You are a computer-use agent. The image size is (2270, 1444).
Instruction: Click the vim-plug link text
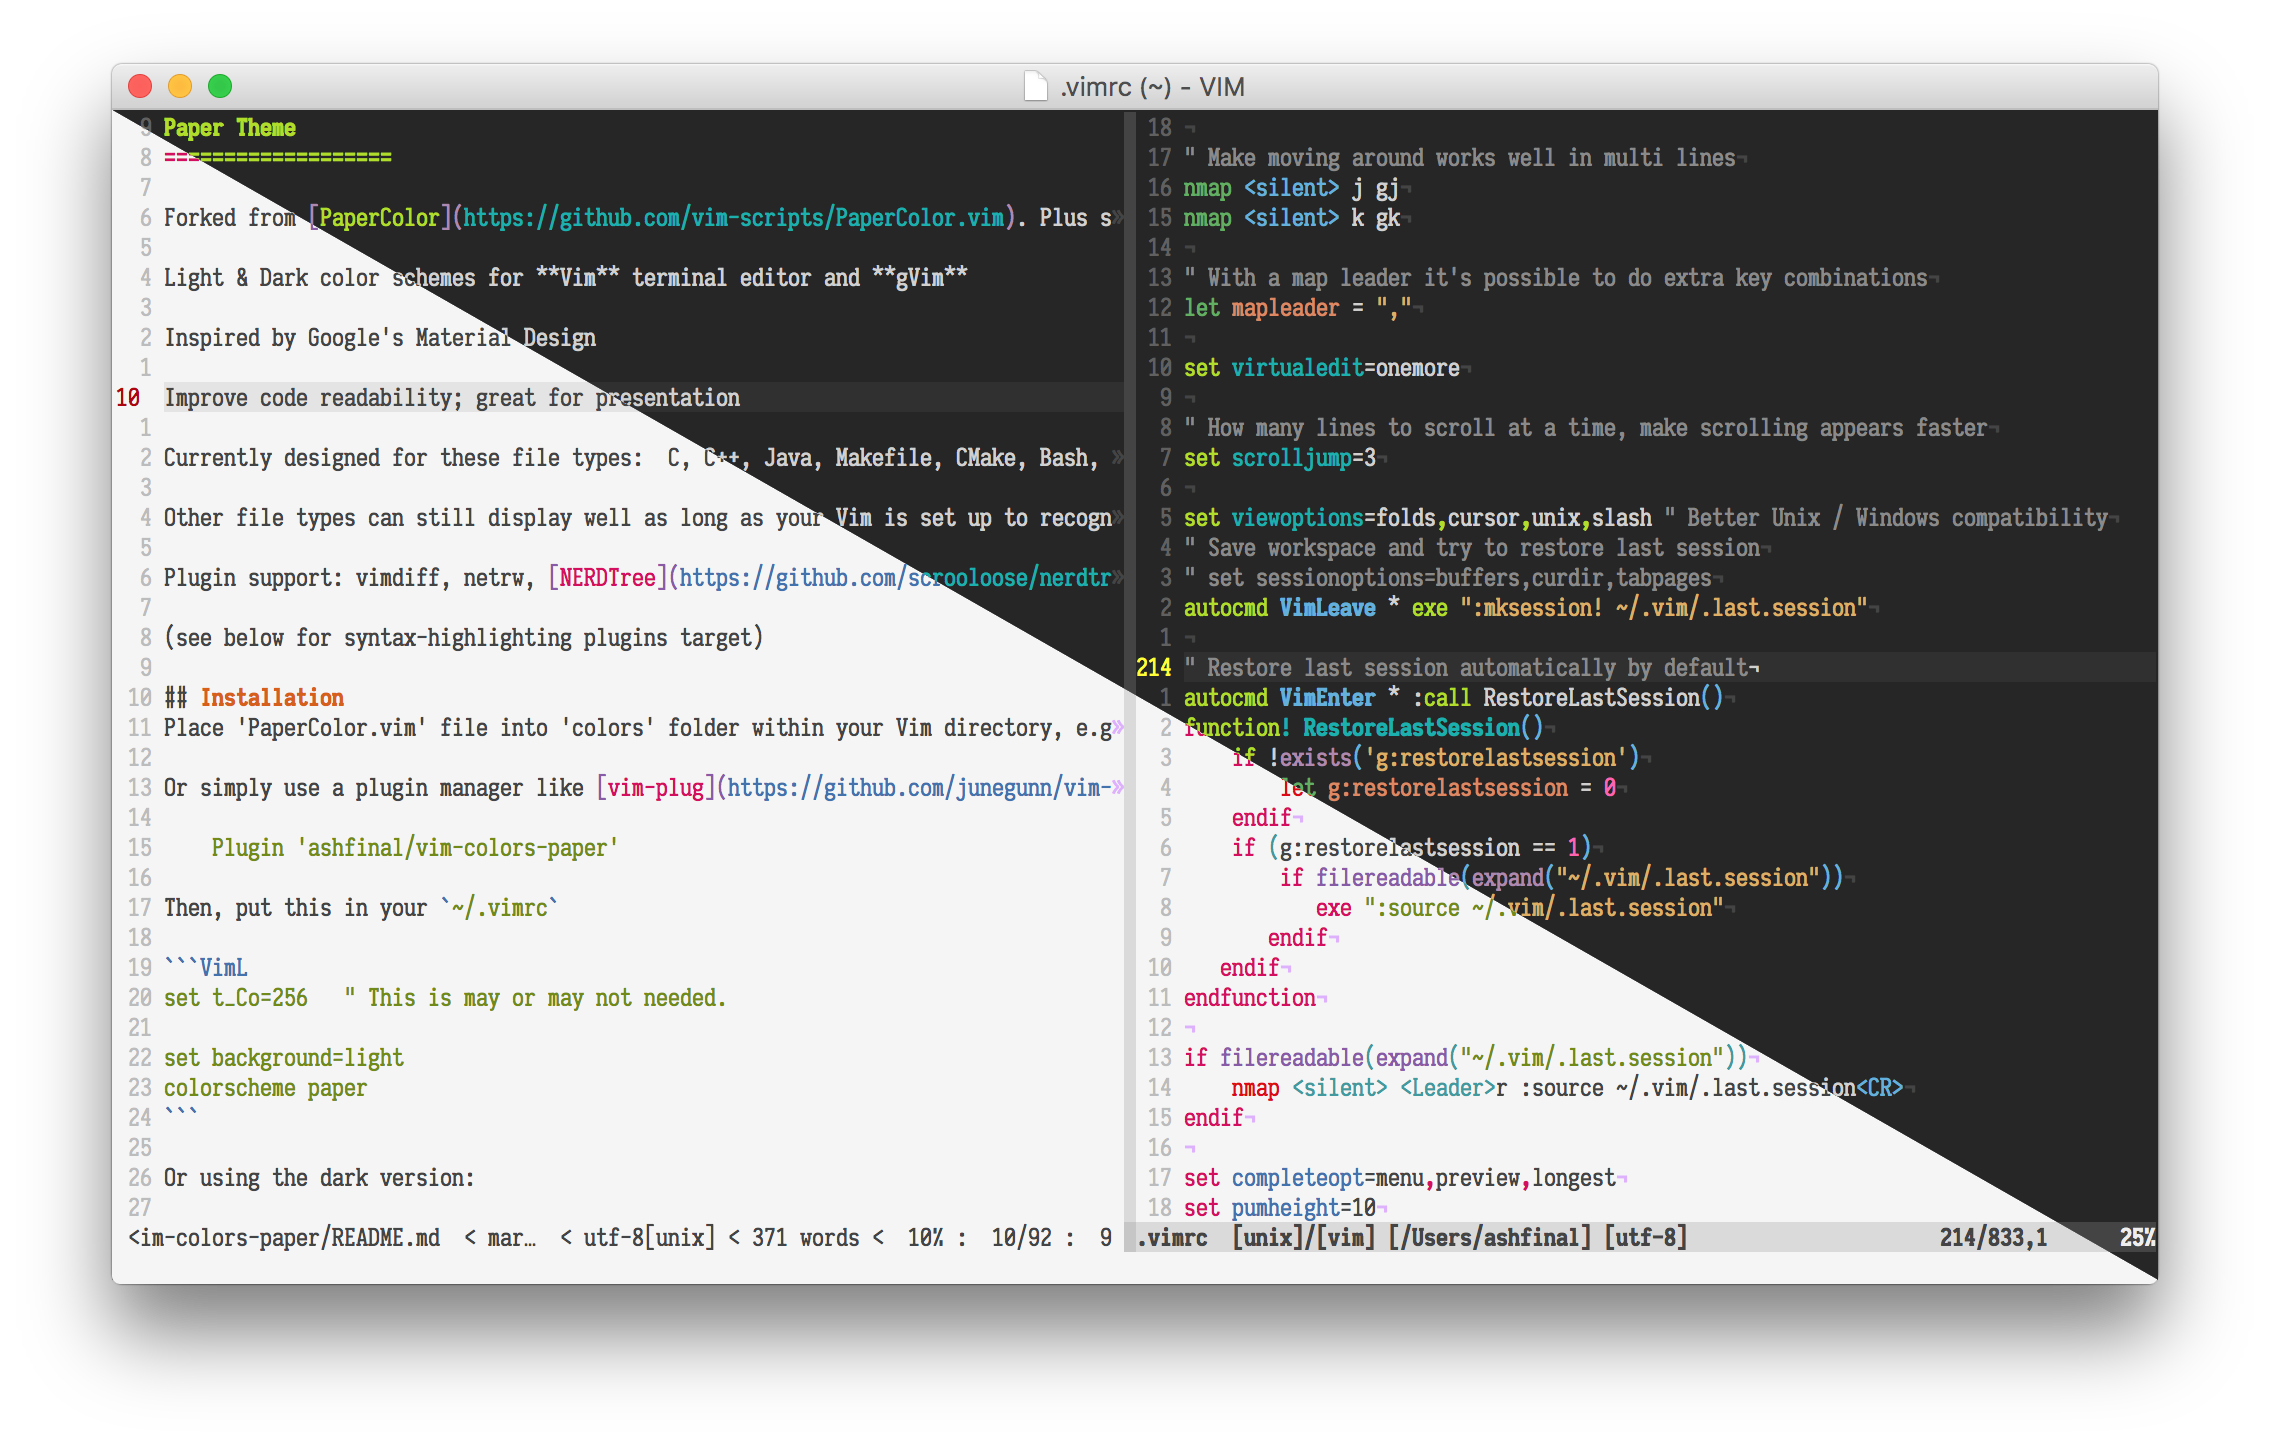[655, 788]
